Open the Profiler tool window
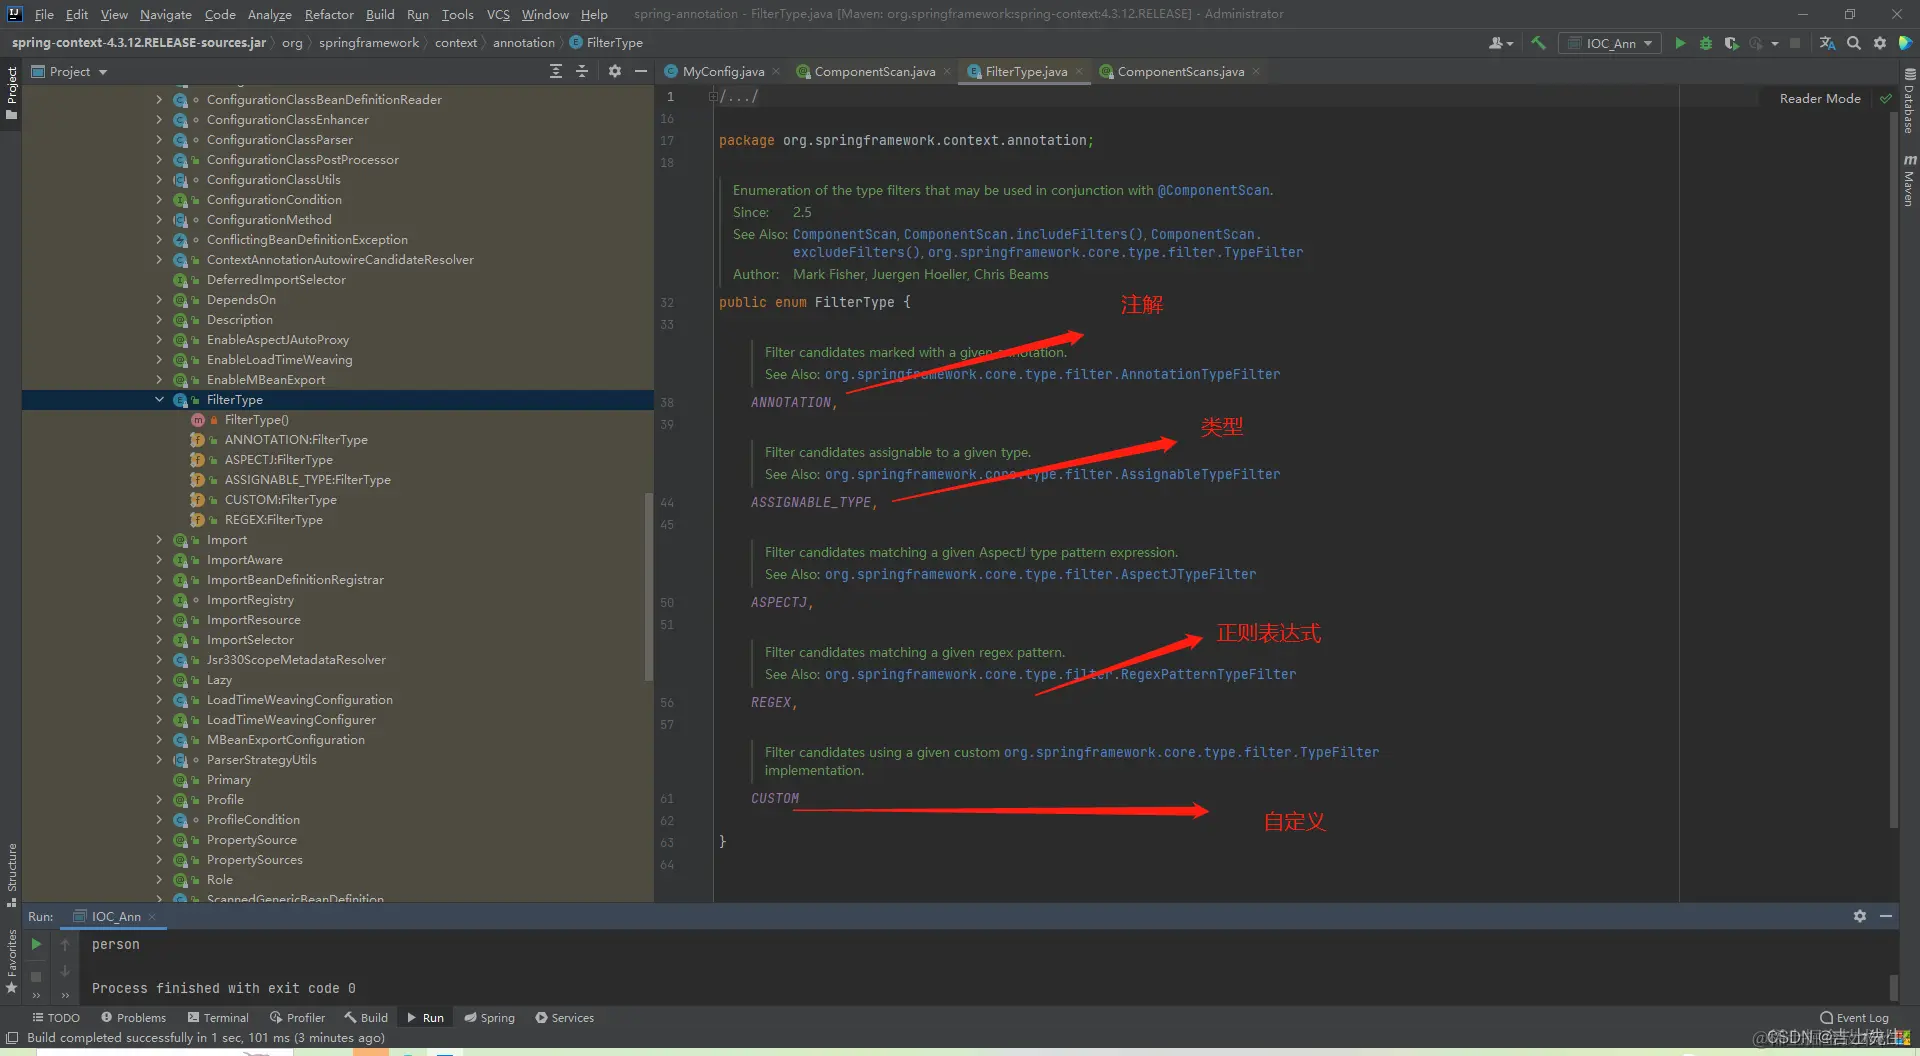The image size is (1920, 1056). (297, 1018)
